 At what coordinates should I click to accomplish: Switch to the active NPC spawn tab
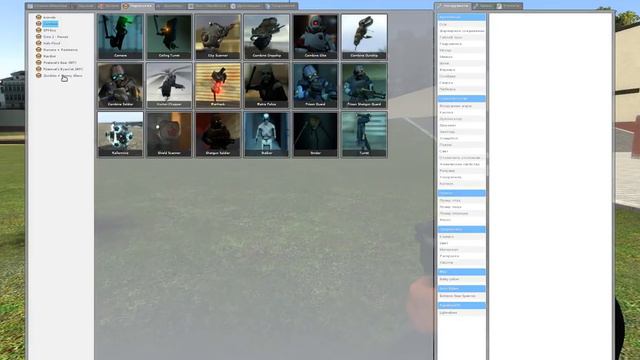(x=138, y=6)
